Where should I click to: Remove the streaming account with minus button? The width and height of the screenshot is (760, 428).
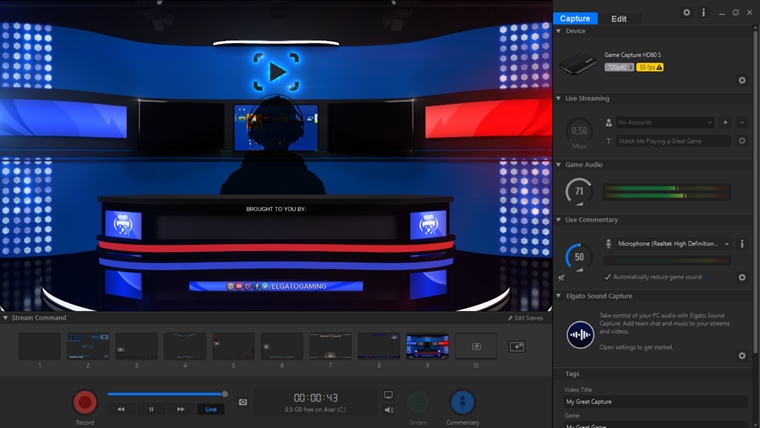pyautogui.click(x=742, y=123)
